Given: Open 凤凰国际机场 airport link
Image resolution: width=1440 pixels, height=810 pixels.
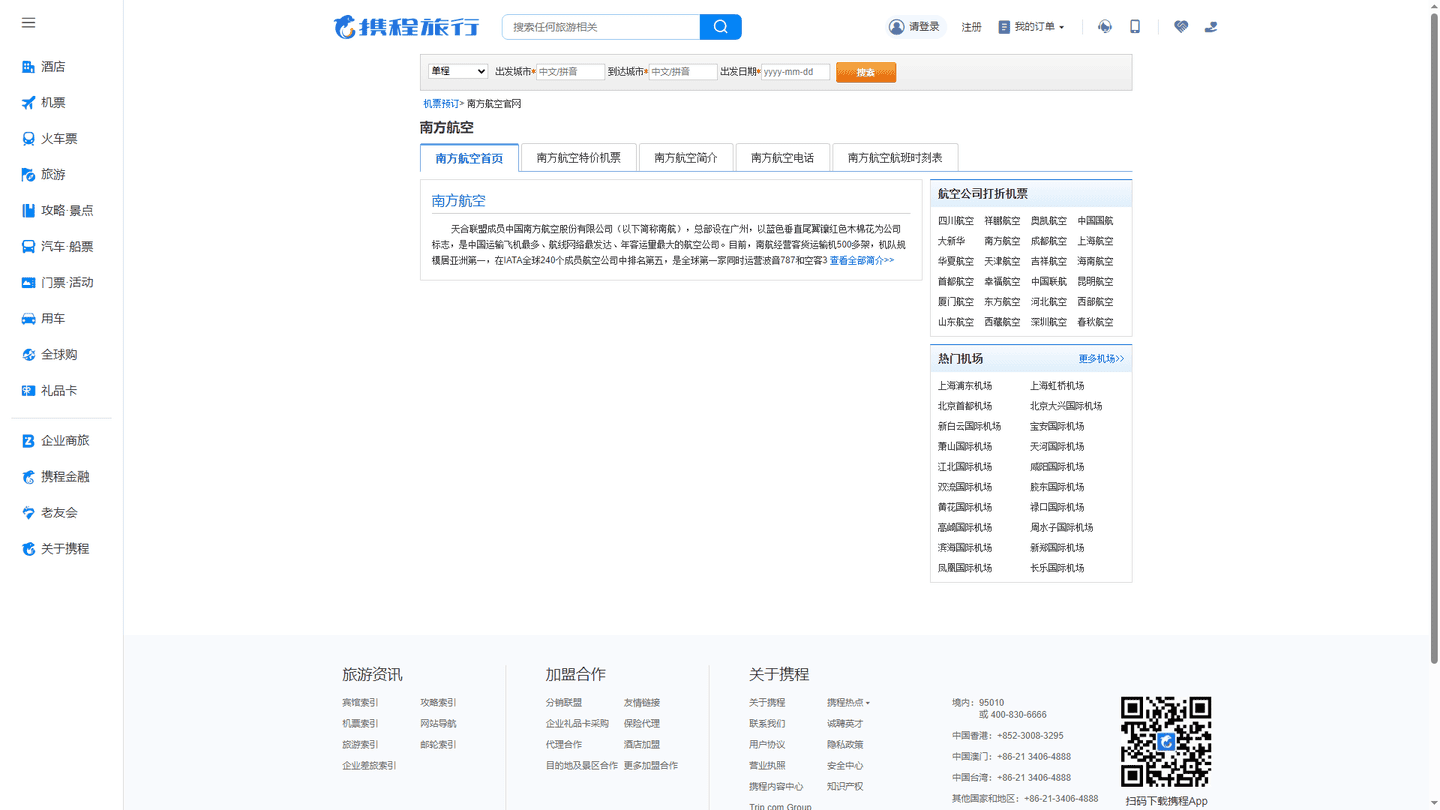Looking at the screenshot, I should pos(965,568).
